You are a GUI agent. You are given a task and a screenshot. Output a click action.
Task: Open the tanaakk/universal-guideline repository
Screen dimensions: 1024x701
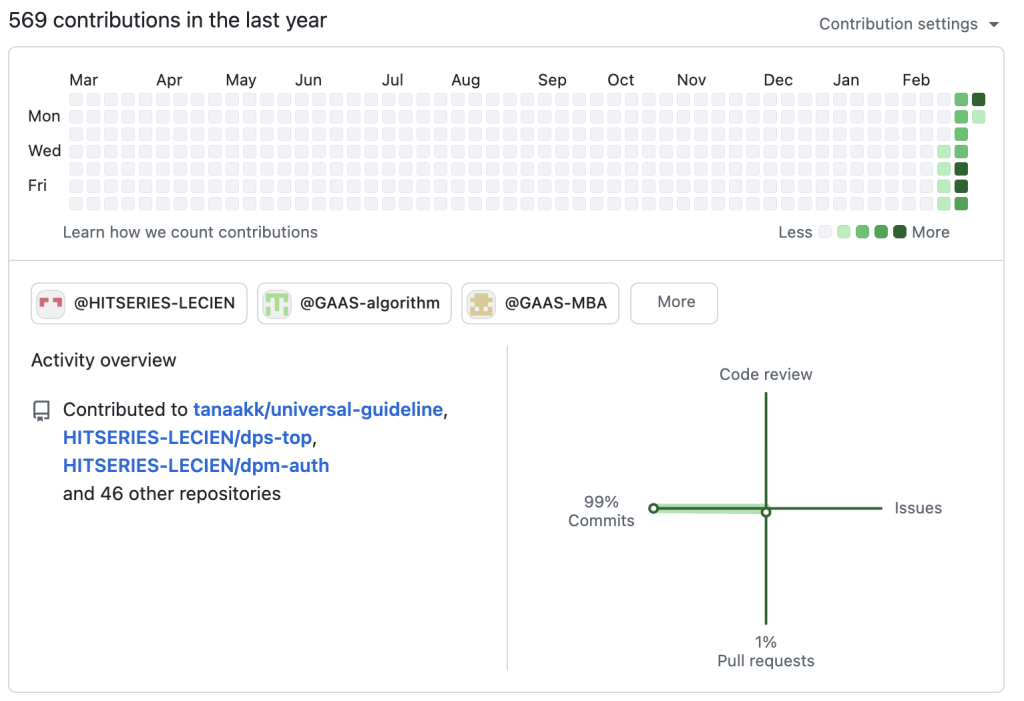point(317,410)
